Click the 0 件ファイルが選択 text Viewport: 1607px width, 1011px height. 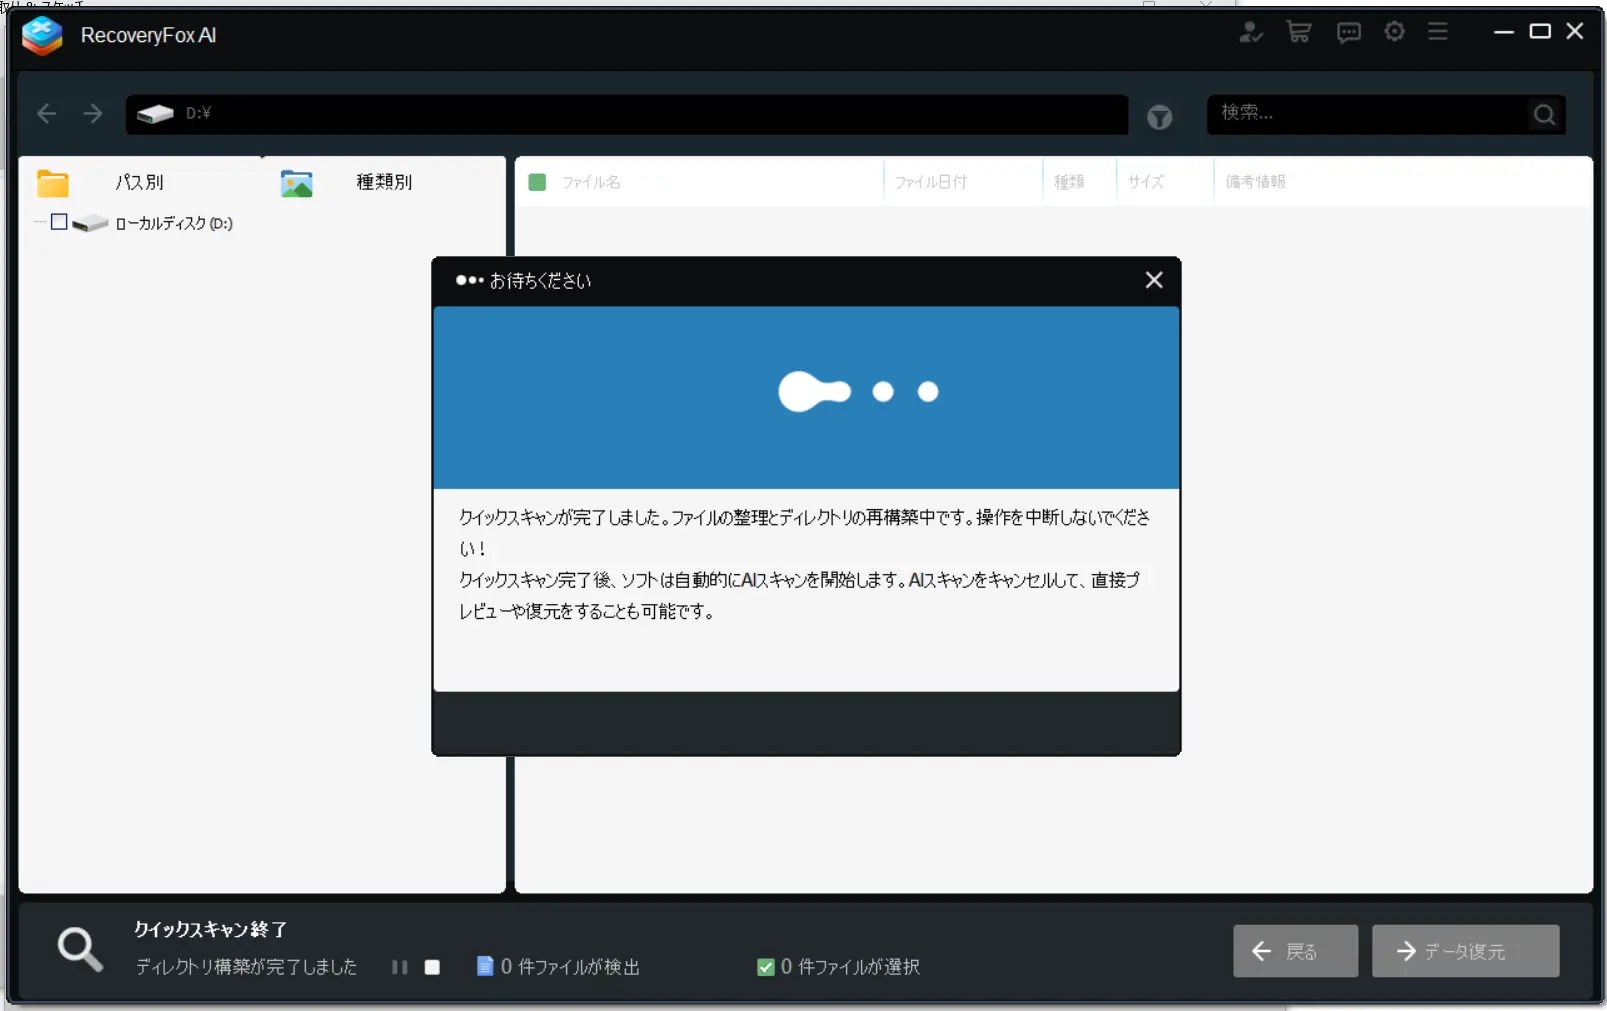[850, 967]
